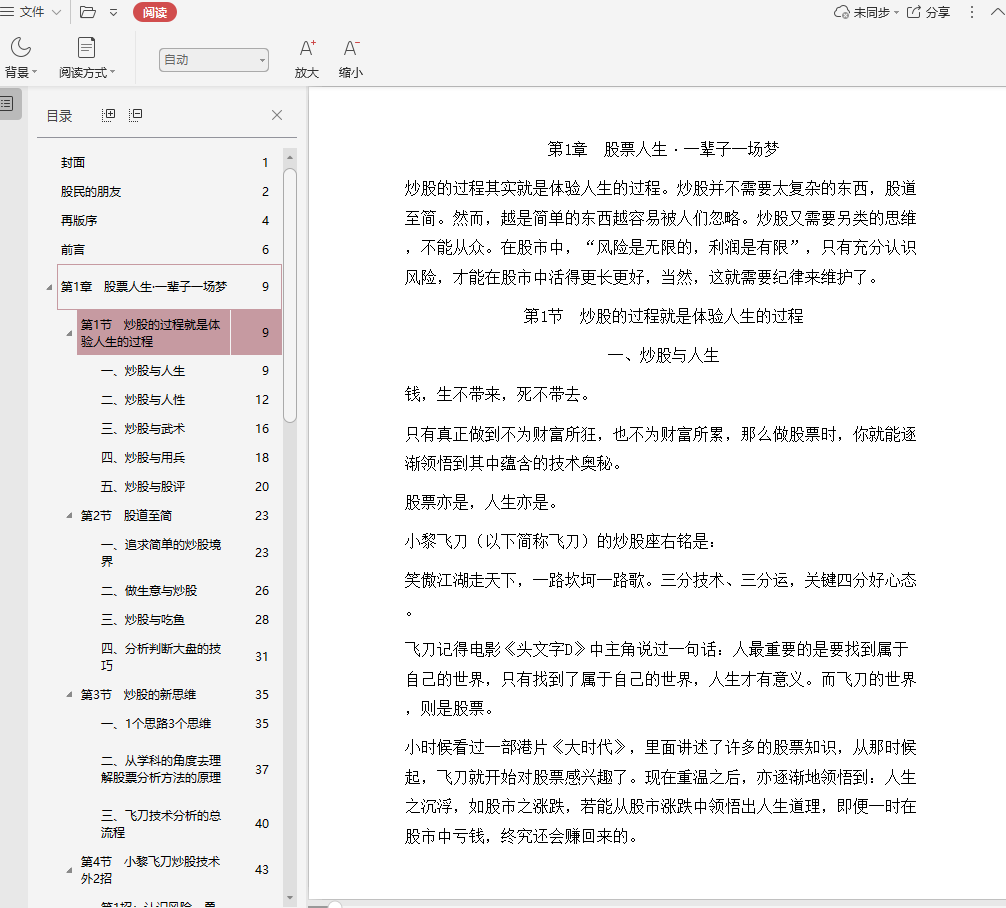The width and height of the screenshot is (1006, 908).
Task: Click the line 股票亦是，人生亦是。
Action: [482, 502]
